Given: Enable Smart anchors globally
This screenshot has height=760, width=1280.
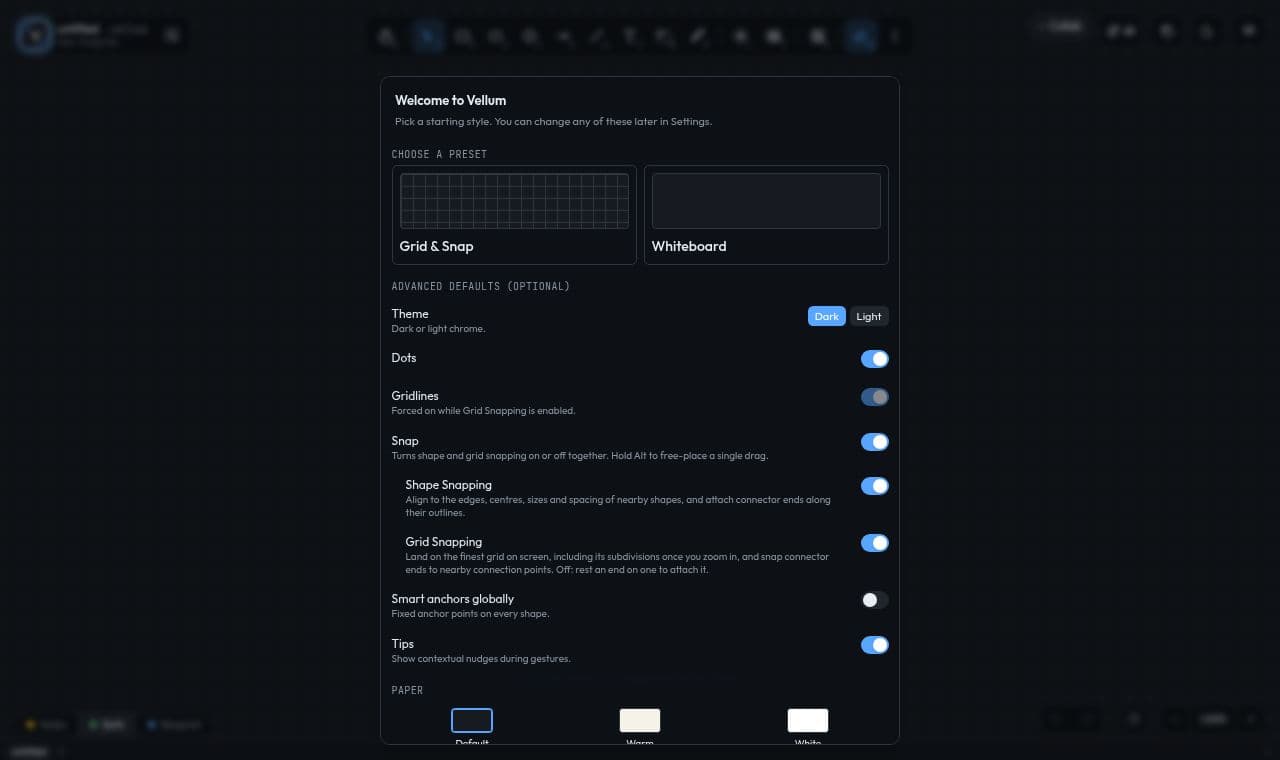Looking at the screenshot, I should tap(875, 600).
